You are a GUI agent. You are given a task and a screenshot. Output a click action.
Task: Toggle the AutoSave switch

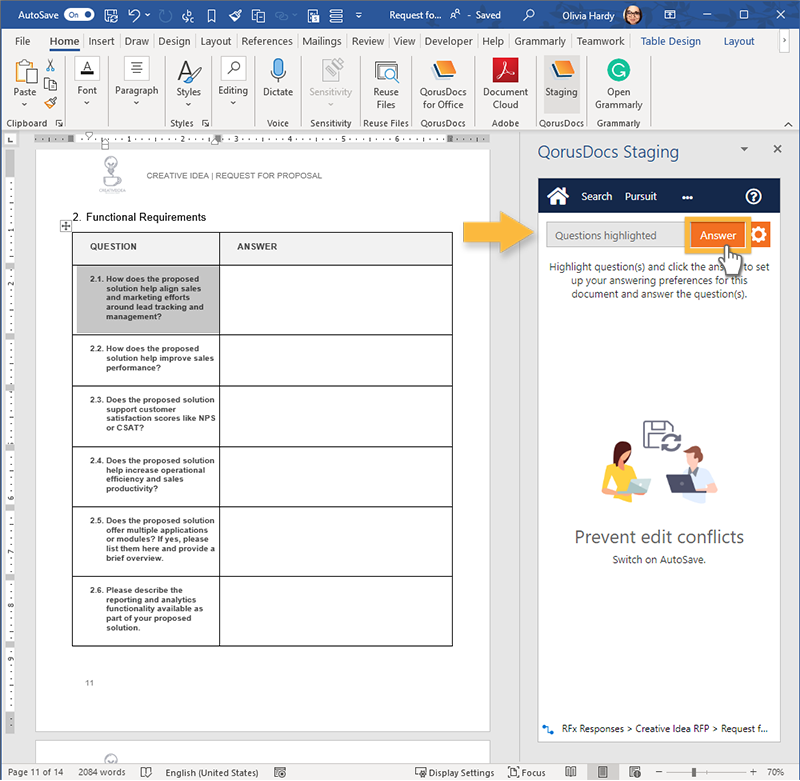coord(79,15)
